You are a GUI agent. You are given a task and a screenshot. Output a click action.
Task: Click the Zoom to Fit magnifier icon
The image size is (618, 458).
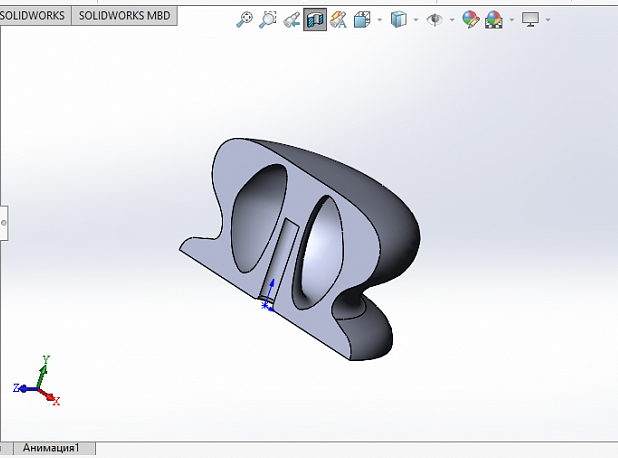(244, 19)
